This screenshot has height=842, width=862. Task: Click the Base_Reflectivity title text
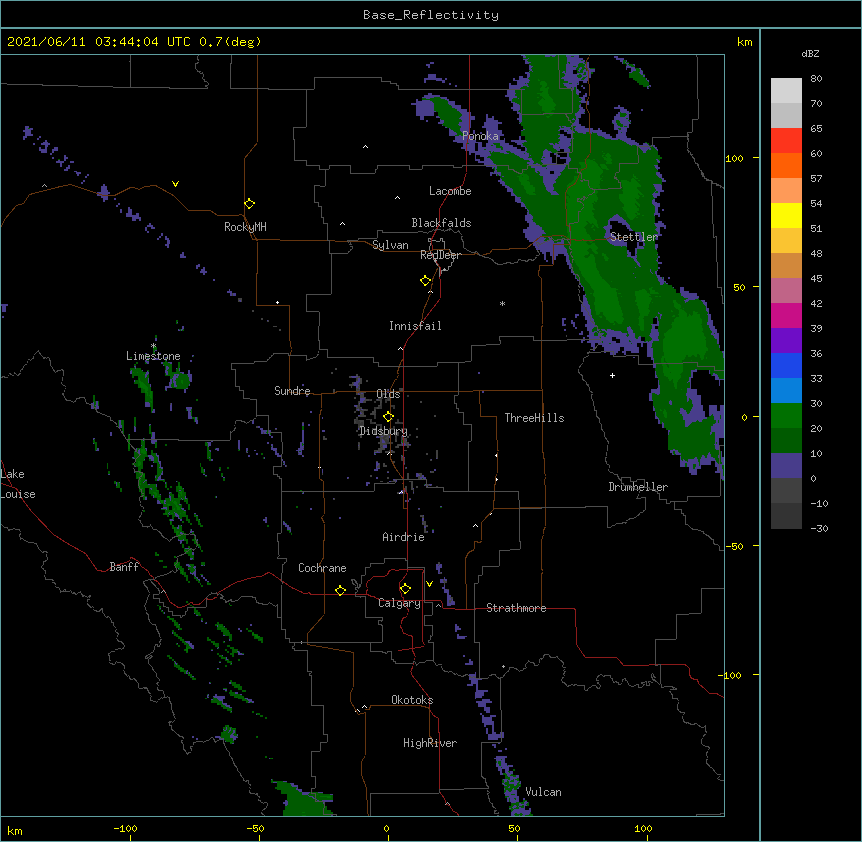click(430, 15)
